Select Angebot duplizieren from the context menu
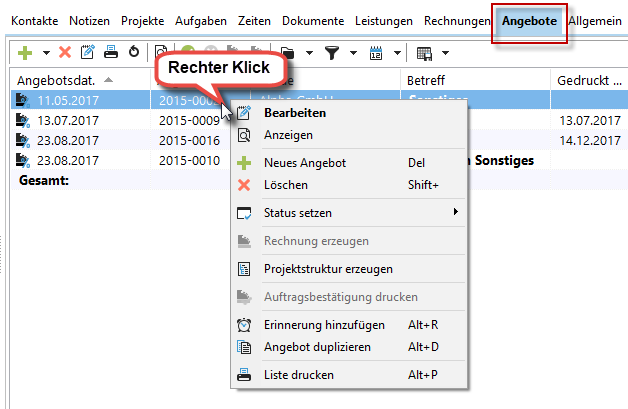628x409 pixels. click(x=317, y=347)
